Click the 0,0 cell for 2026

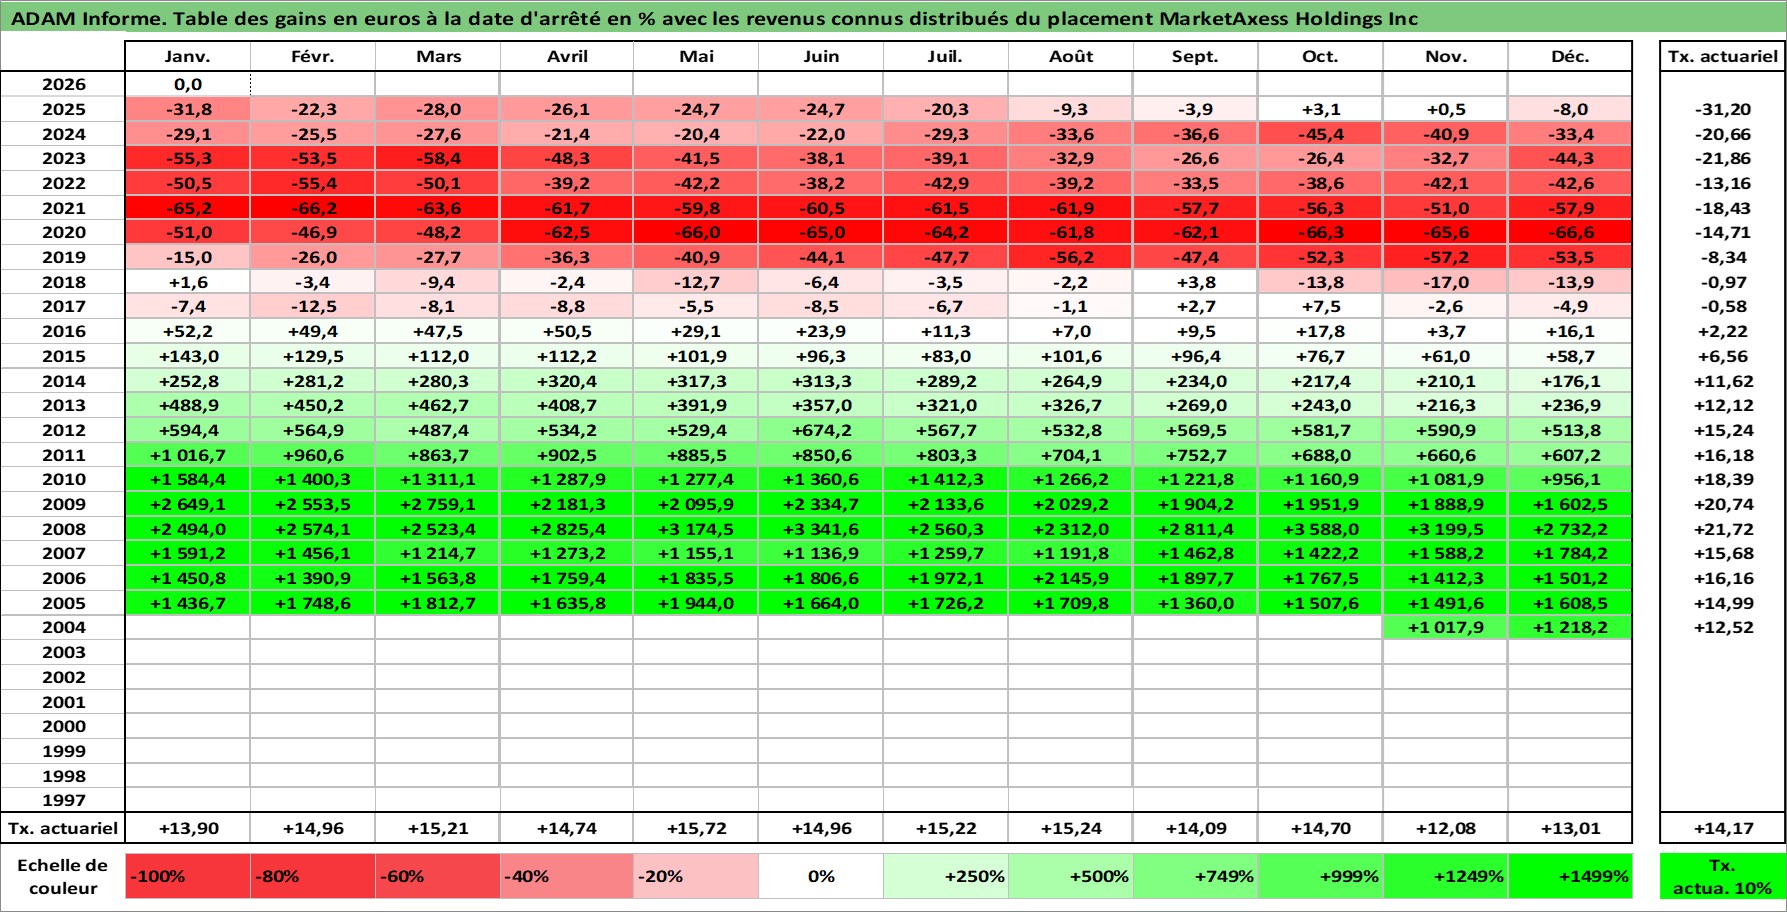point(188,84)
